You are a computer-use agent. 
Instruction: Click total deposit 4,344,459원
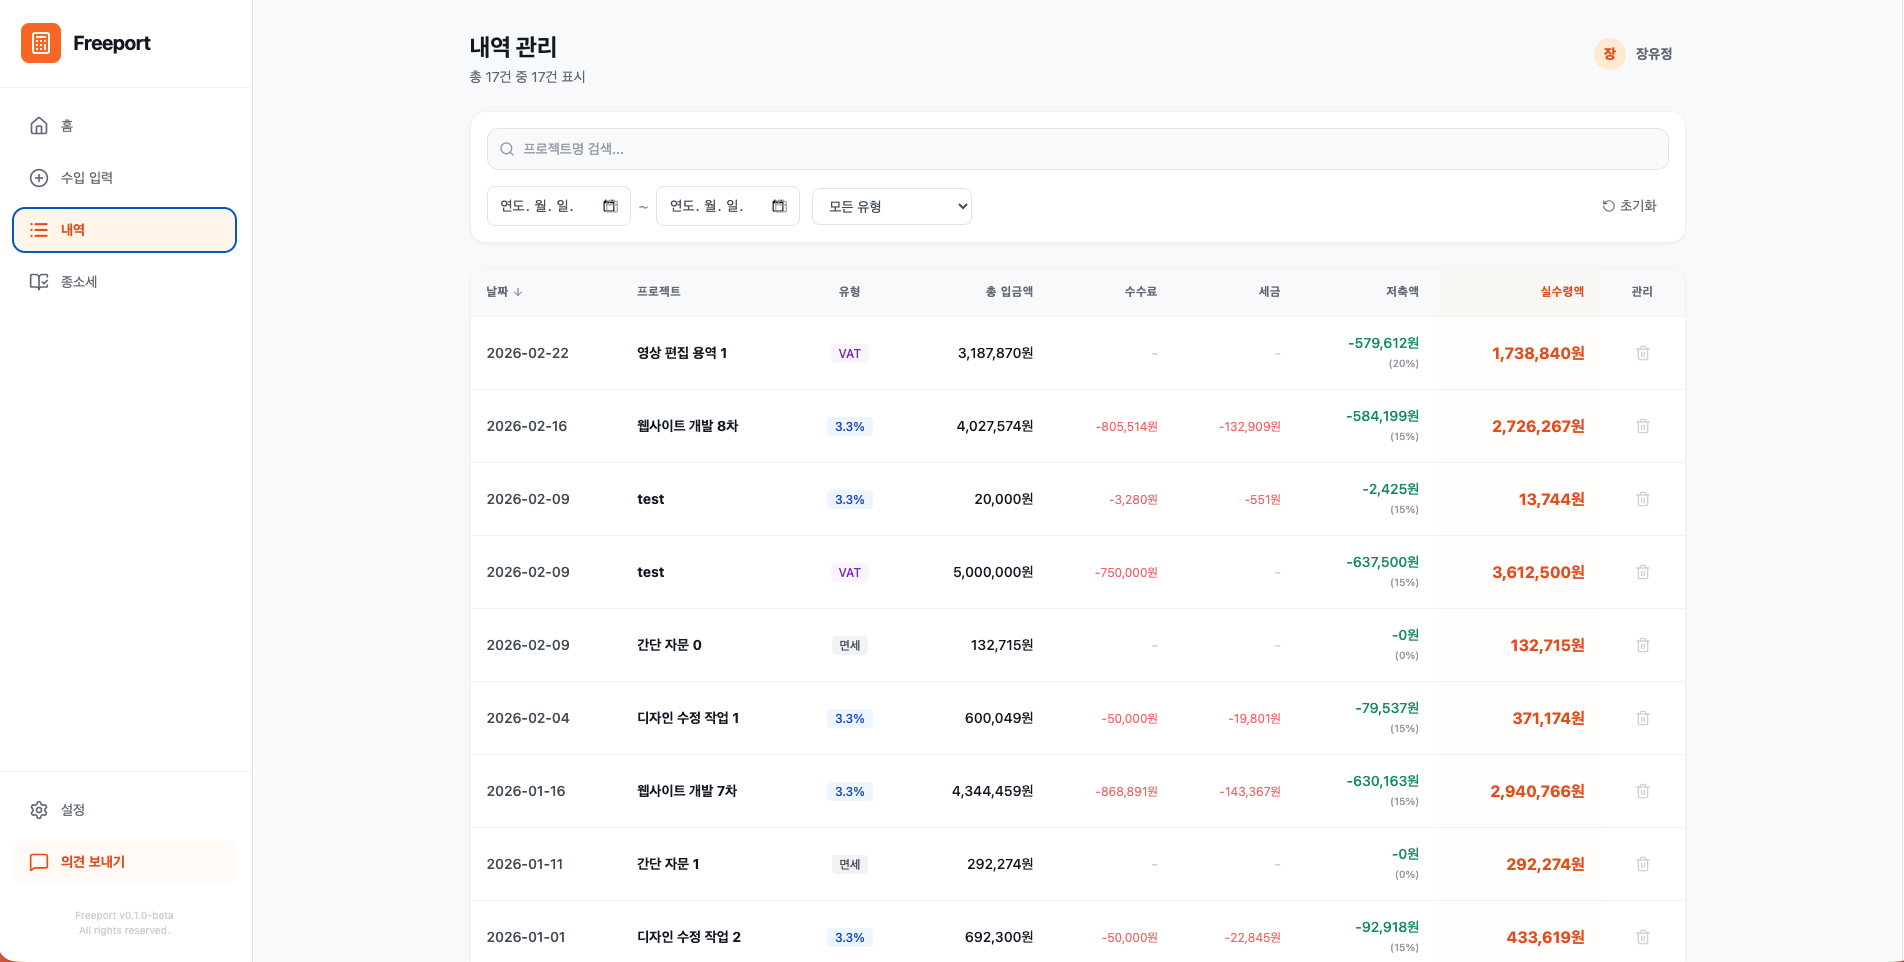[992, 791]
